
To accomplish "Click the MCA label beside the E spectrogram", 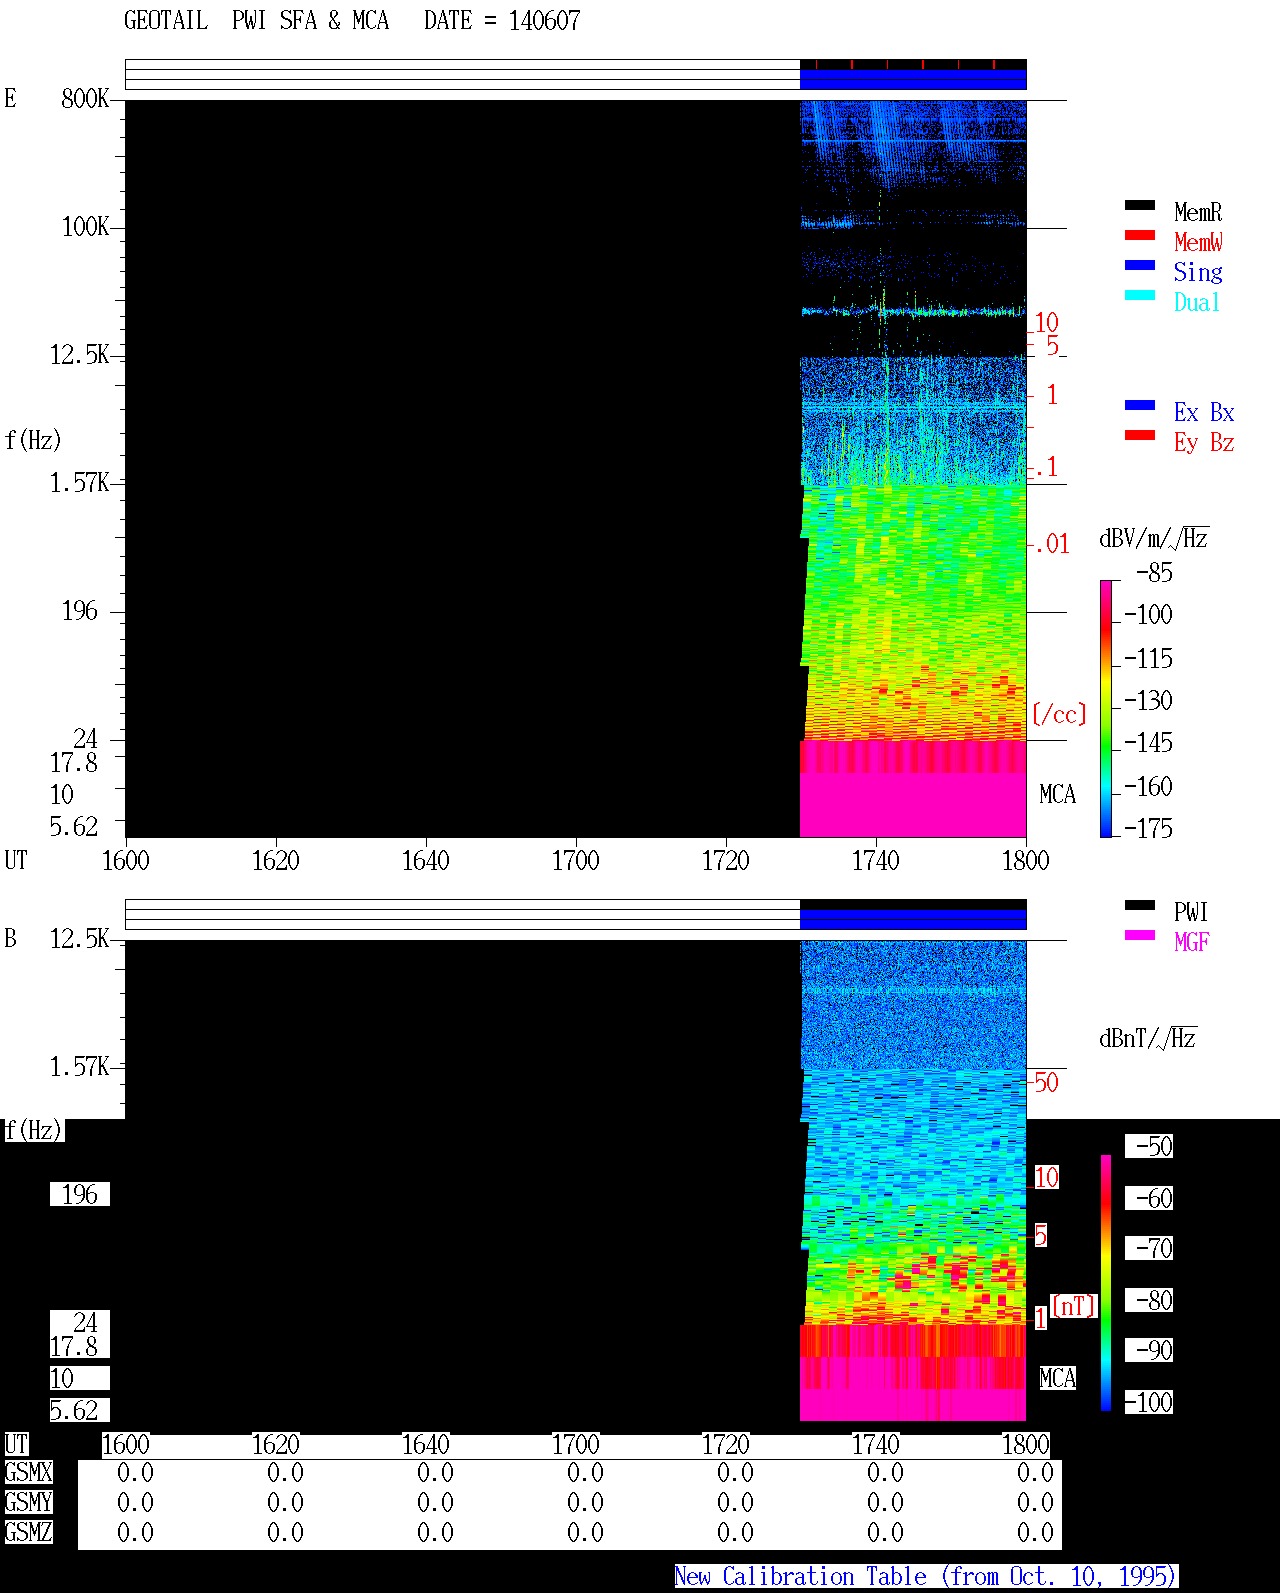I will [x=1057, y=794].
